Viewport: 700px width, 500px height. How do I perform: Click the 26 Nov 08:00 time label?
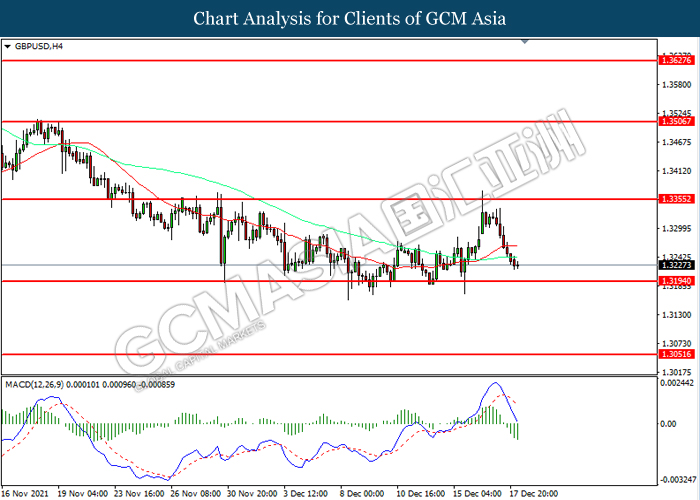coord(196,493)
